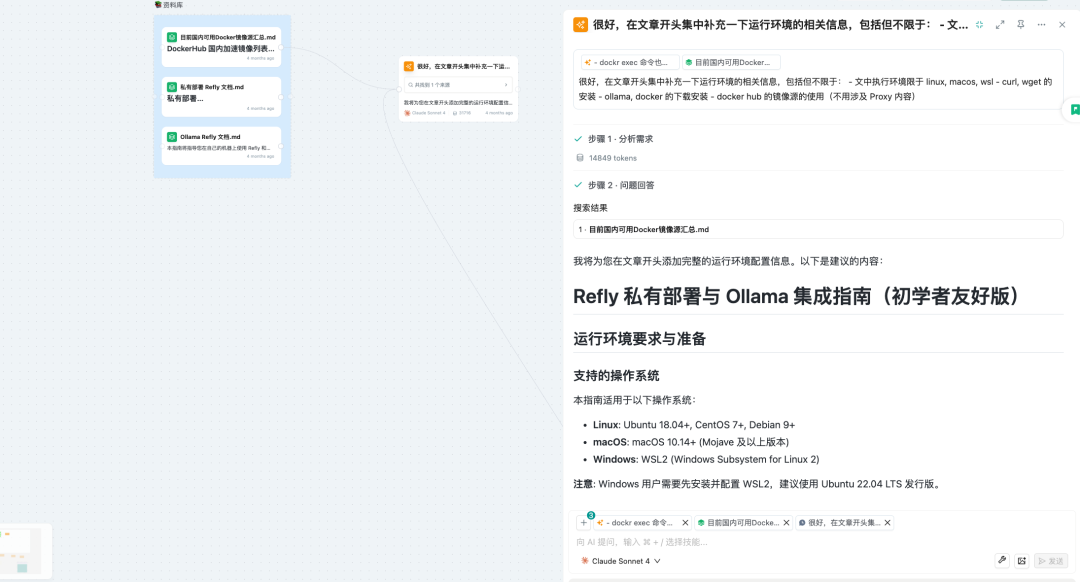Click the right connector handle of the 私有部署 Refly node
The width and height of the screenshot is (1080, 582).
pyautogui.click(x=281, y=96)
